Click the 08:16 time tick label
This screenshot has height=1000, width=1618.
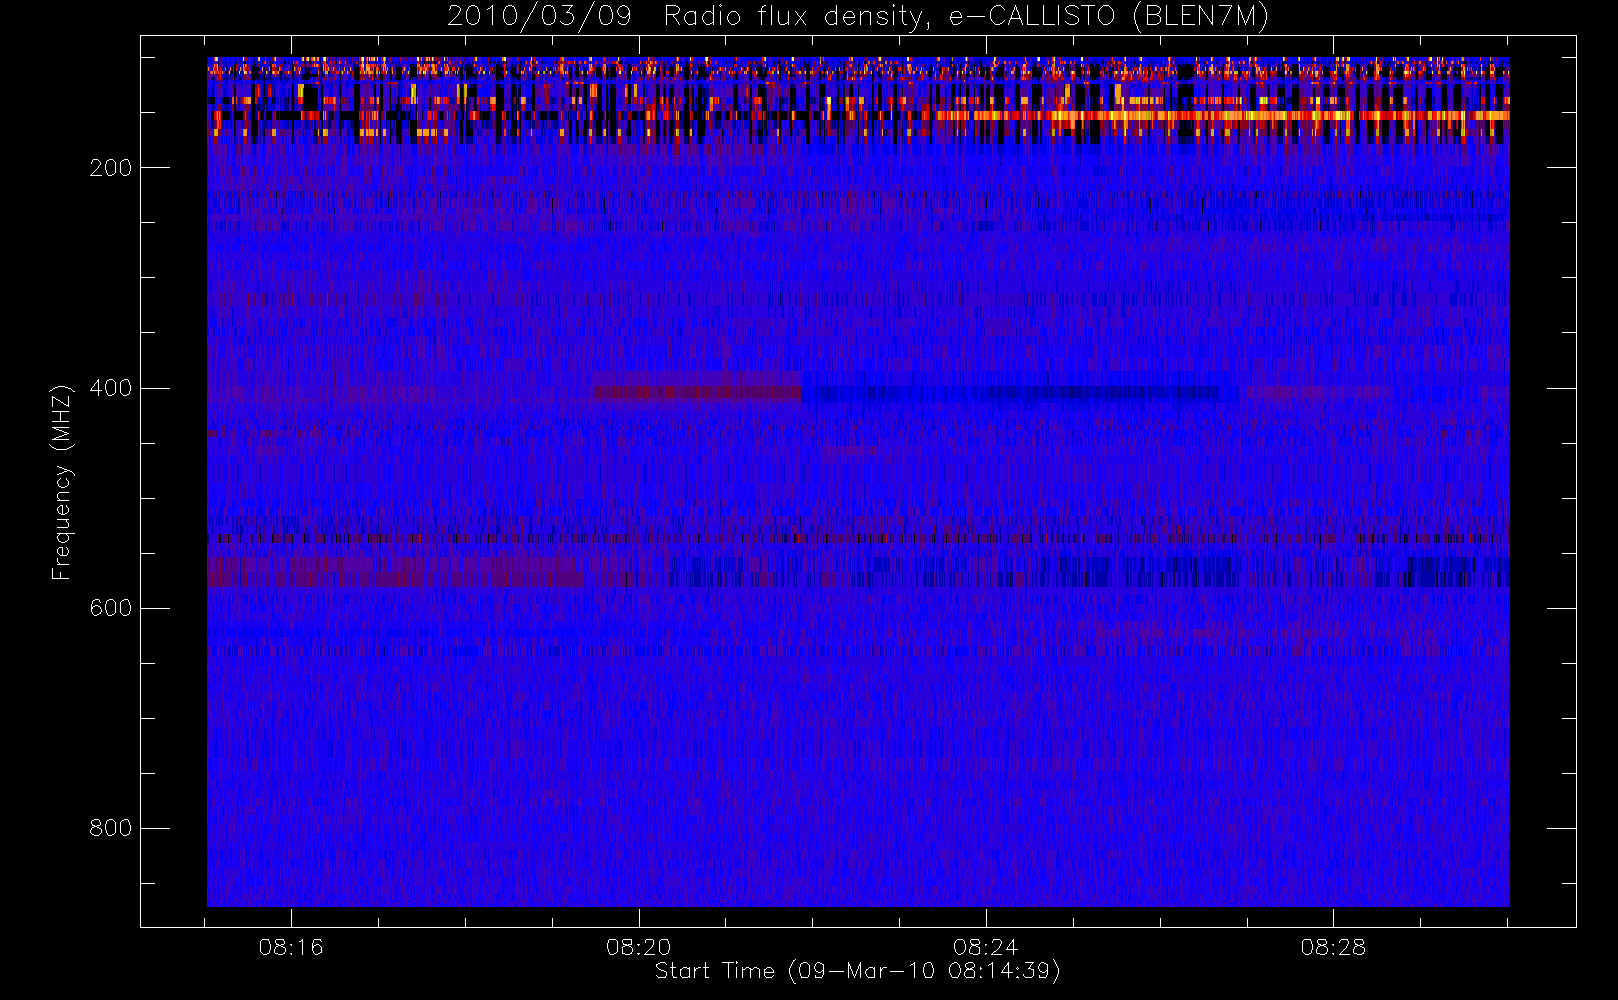pyautogui.click(x=291, y=947)
